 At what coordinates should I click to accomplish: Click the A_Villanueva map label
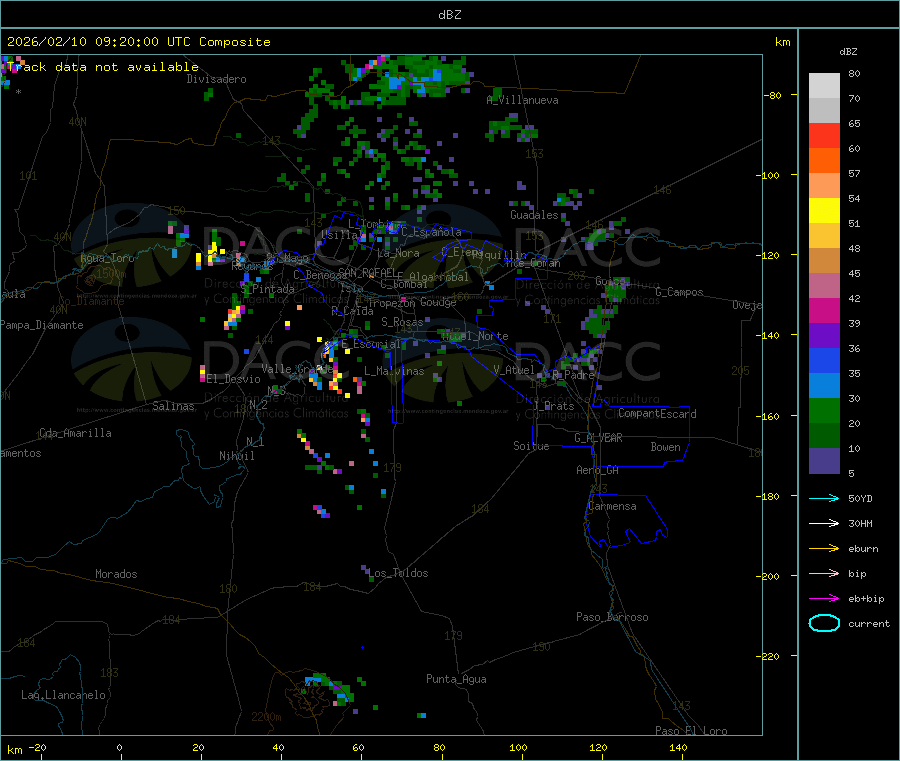tap(522, 100)
